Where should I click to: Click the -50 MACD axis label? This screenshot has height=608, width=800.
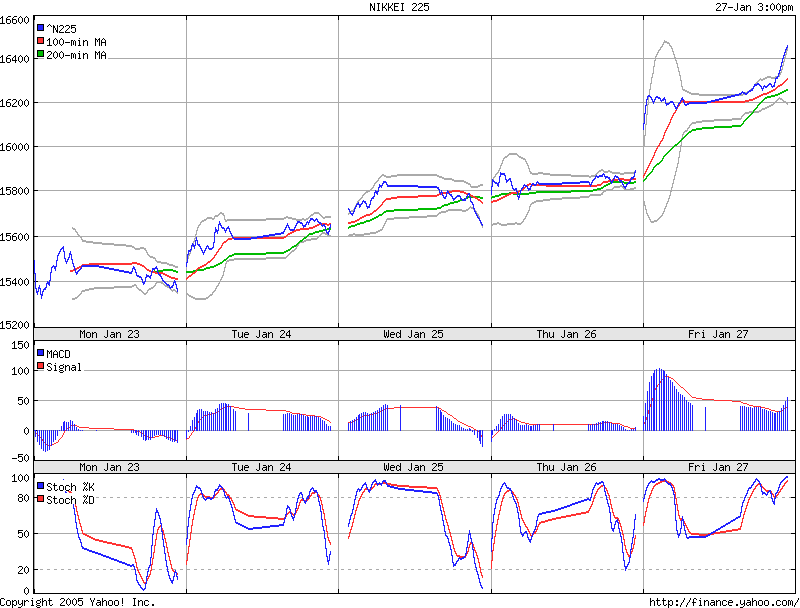click(20, 458)
